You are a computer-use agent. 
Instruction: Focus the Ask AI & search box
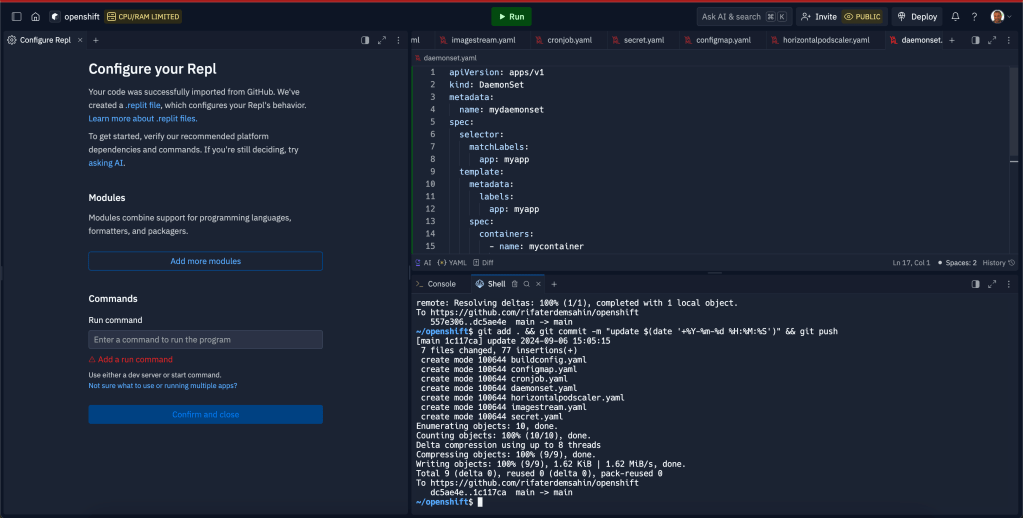click(744, 17)
